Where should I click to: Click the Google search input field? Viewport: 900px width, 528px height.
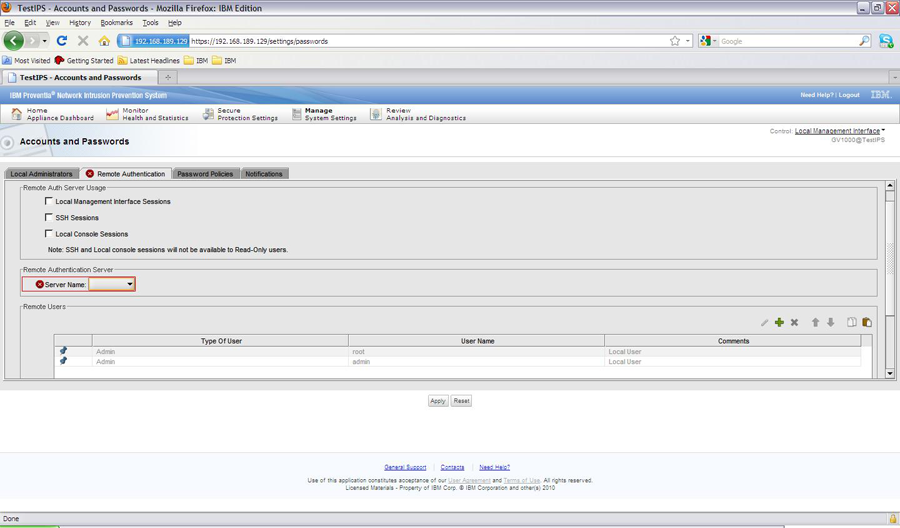[788, 41]
